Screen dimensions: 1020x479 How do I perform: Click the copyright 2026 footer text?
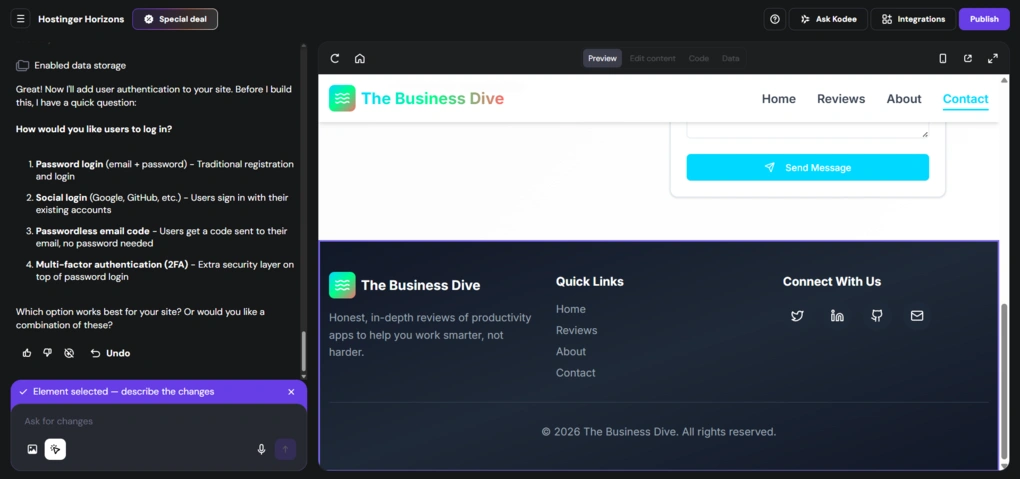click(x=658, y=431)
